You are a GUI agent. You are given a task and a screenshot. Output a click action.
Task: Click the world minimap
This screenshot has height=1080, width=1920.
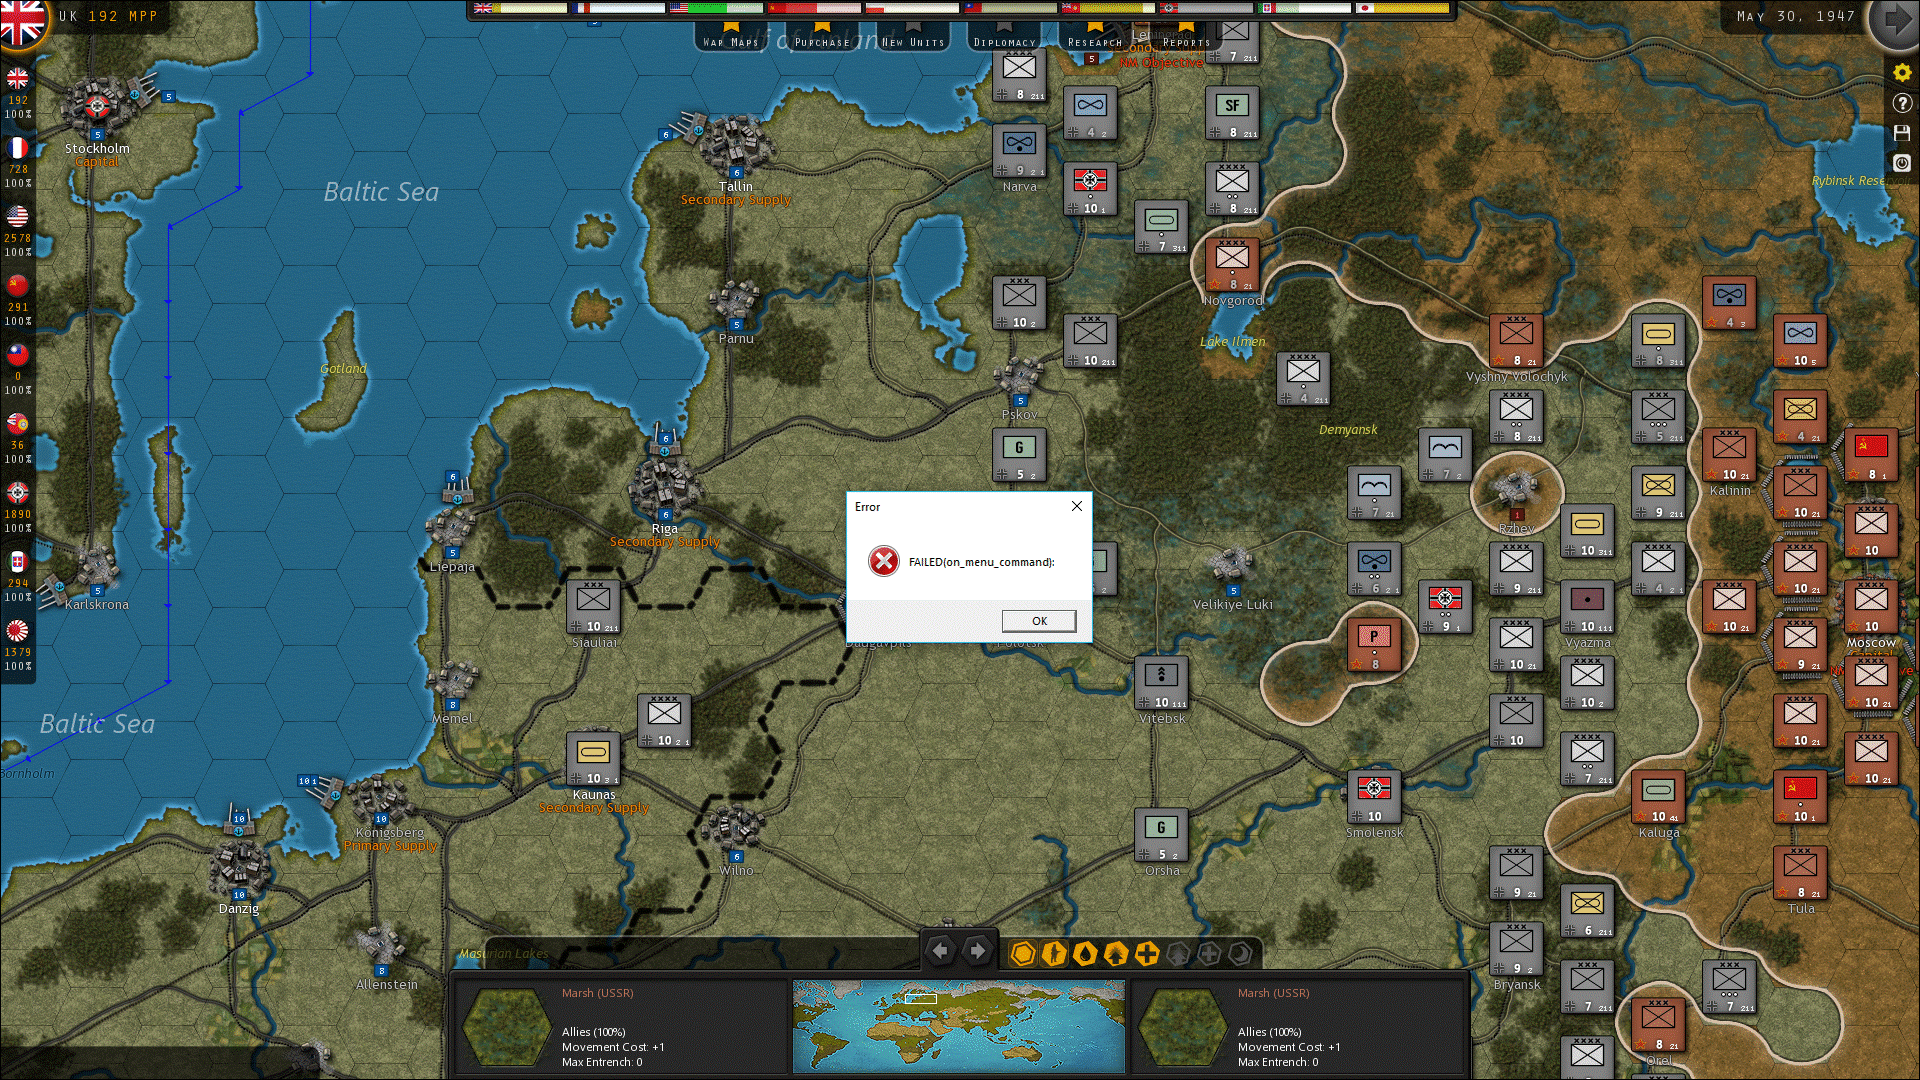point(958,1026)
